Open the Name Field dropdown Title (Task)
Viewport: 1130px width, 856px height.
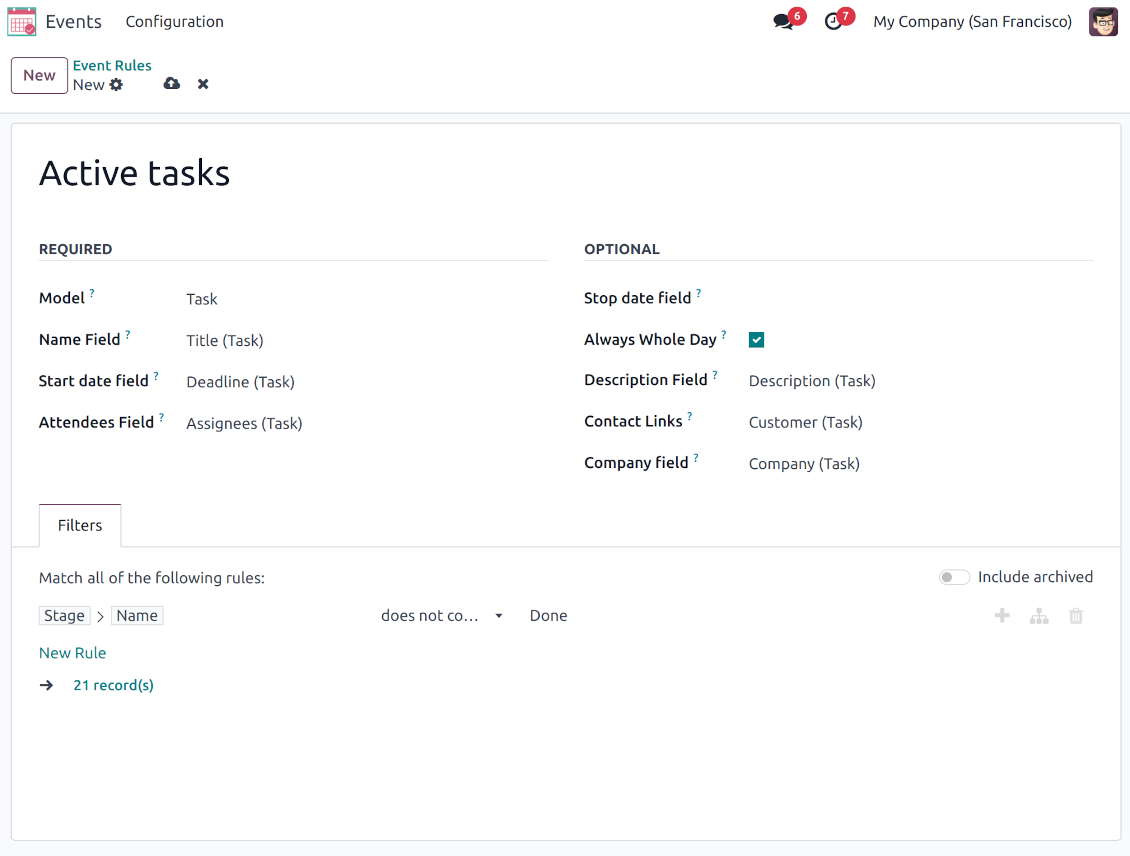point(366,340)
